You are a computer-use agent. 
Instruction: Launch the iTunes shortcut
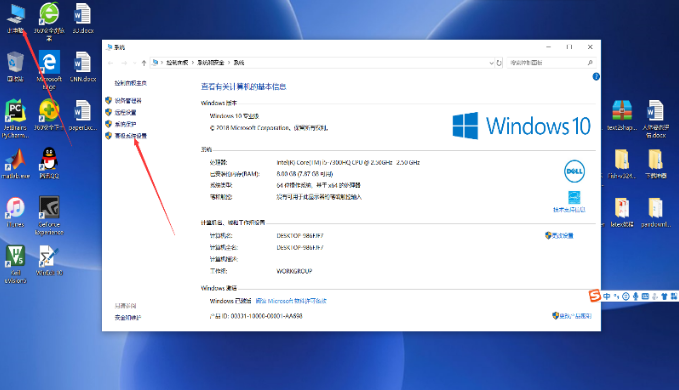15,212
